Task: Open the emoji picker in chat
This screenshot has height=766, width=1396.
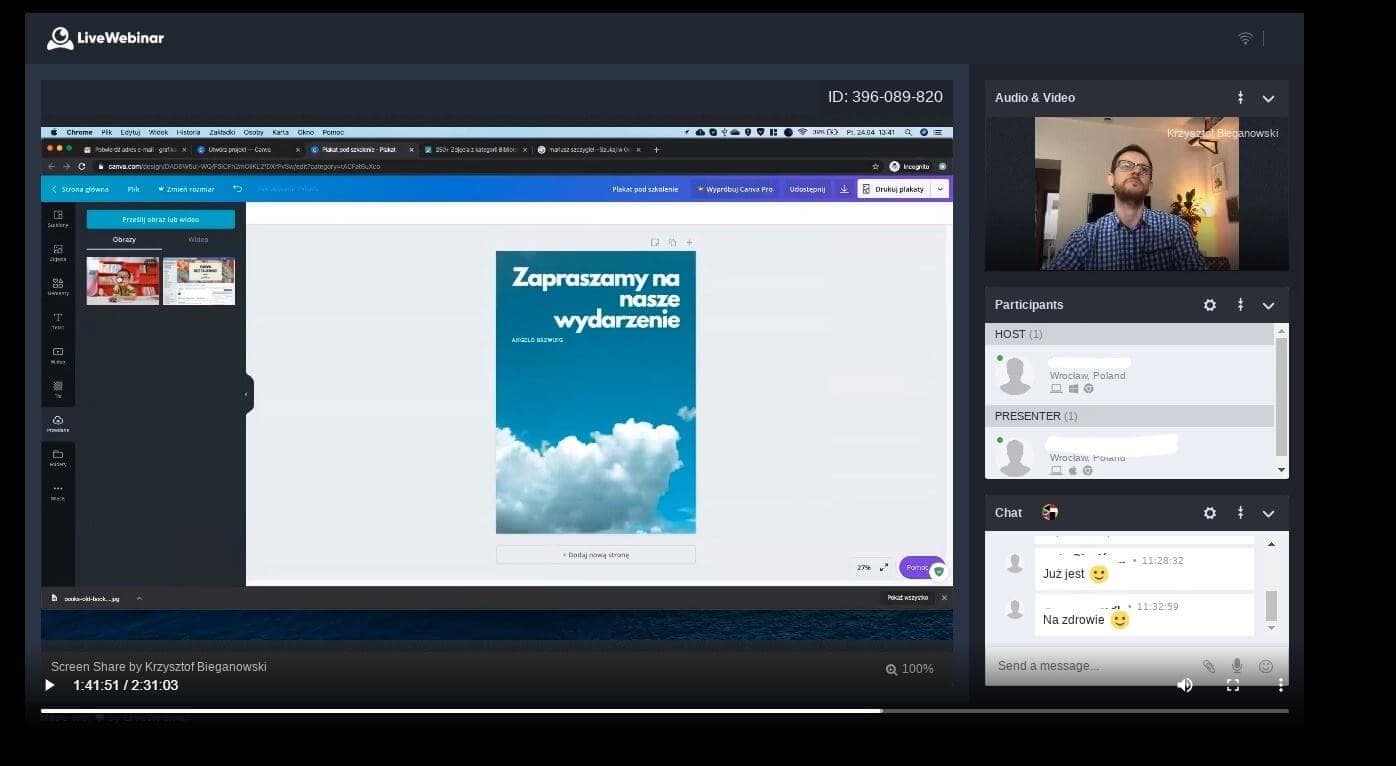Action: point(1266,666)
